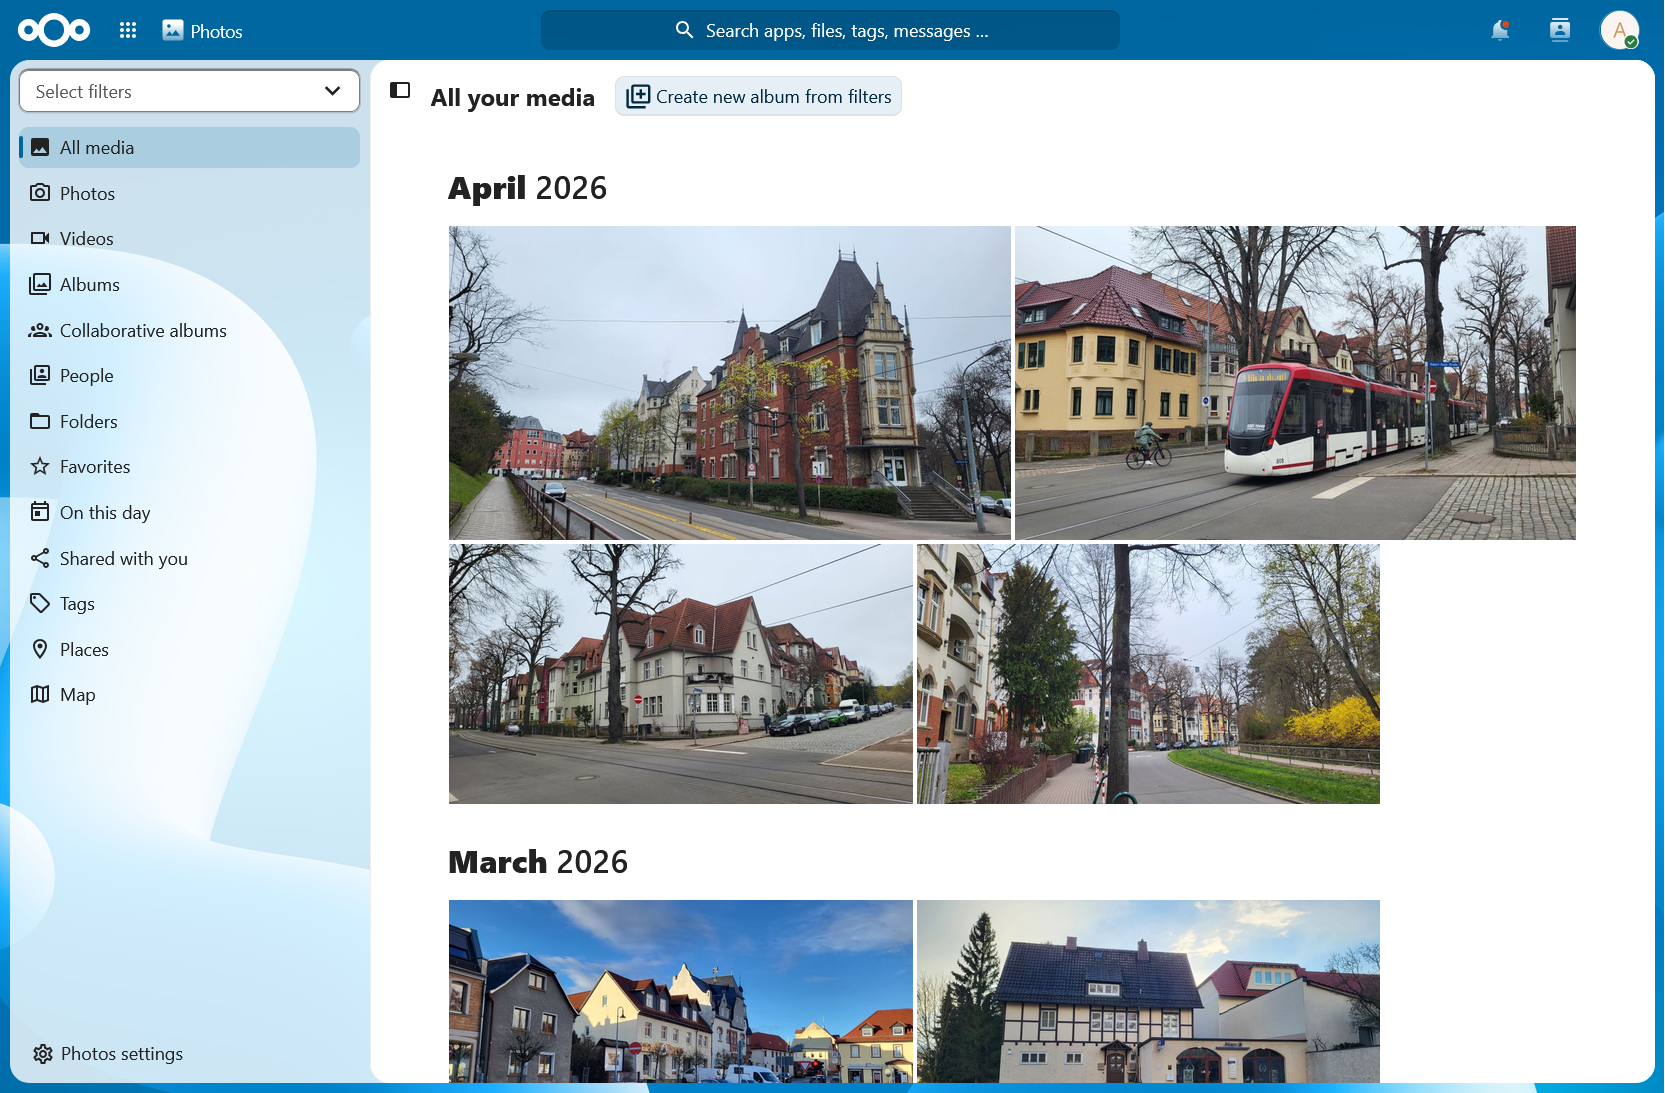Click the People icon in sidebar

coord(40,375)
